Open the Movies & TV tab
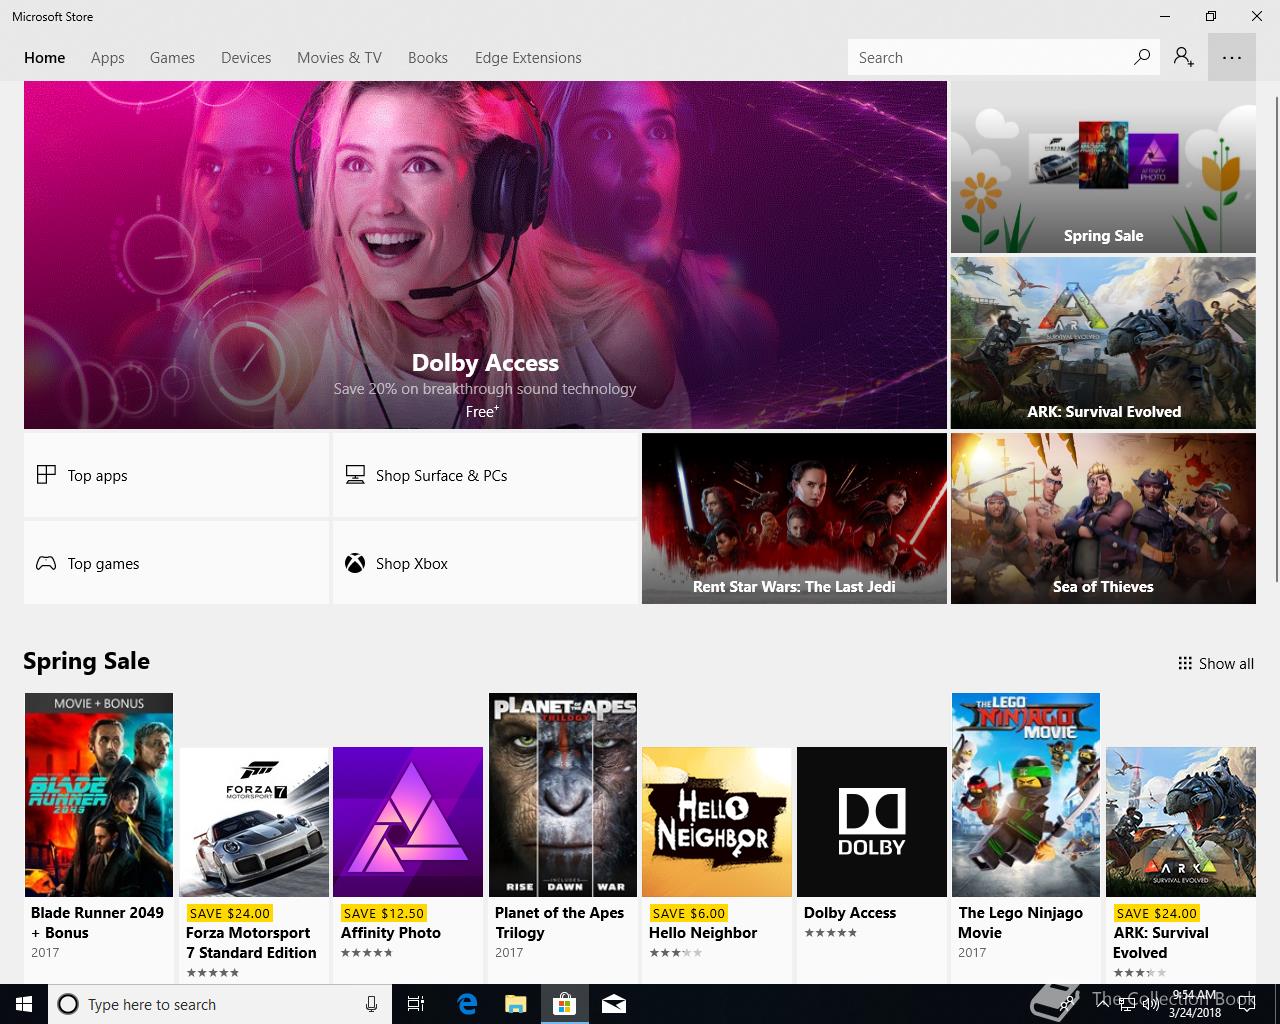Screen dimensions: 1280x1024 pos(339,58)
